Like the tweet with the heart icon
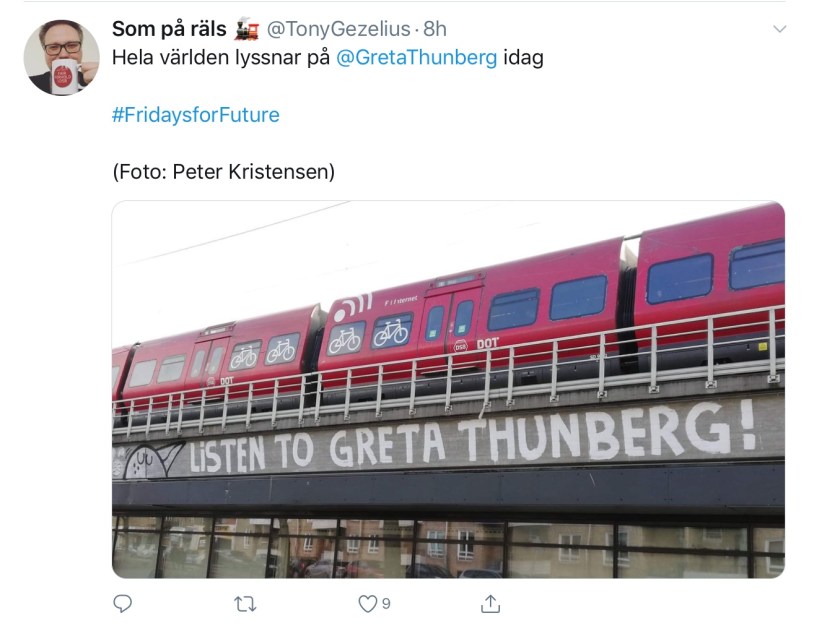Screen dimensions: 840x626 tap(368, 604)
